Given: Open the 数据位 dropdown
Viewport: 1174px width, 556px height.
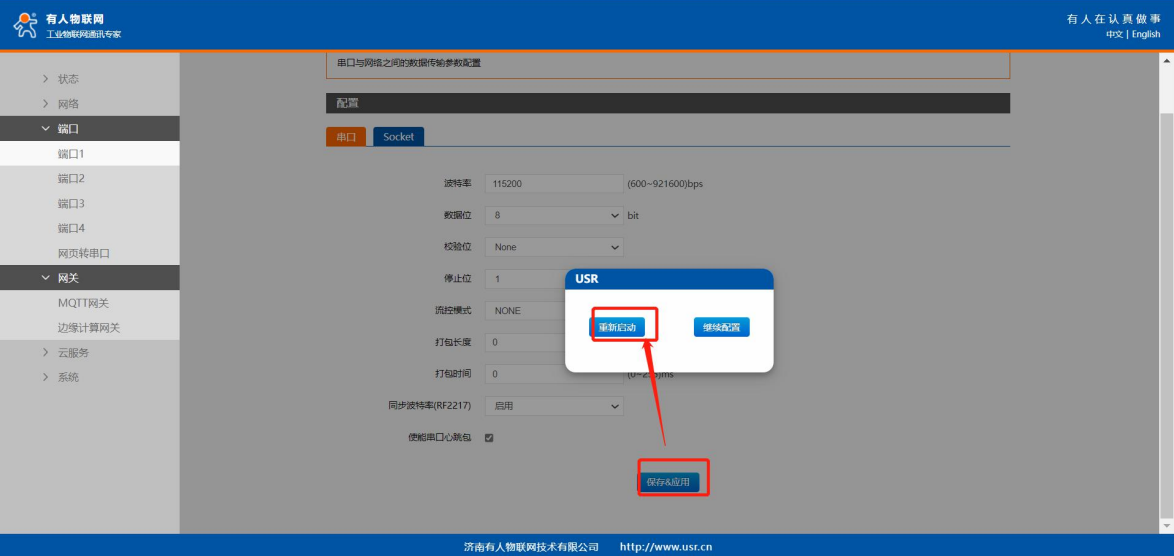Looking at the screenshot, I should tap(553, 215).
